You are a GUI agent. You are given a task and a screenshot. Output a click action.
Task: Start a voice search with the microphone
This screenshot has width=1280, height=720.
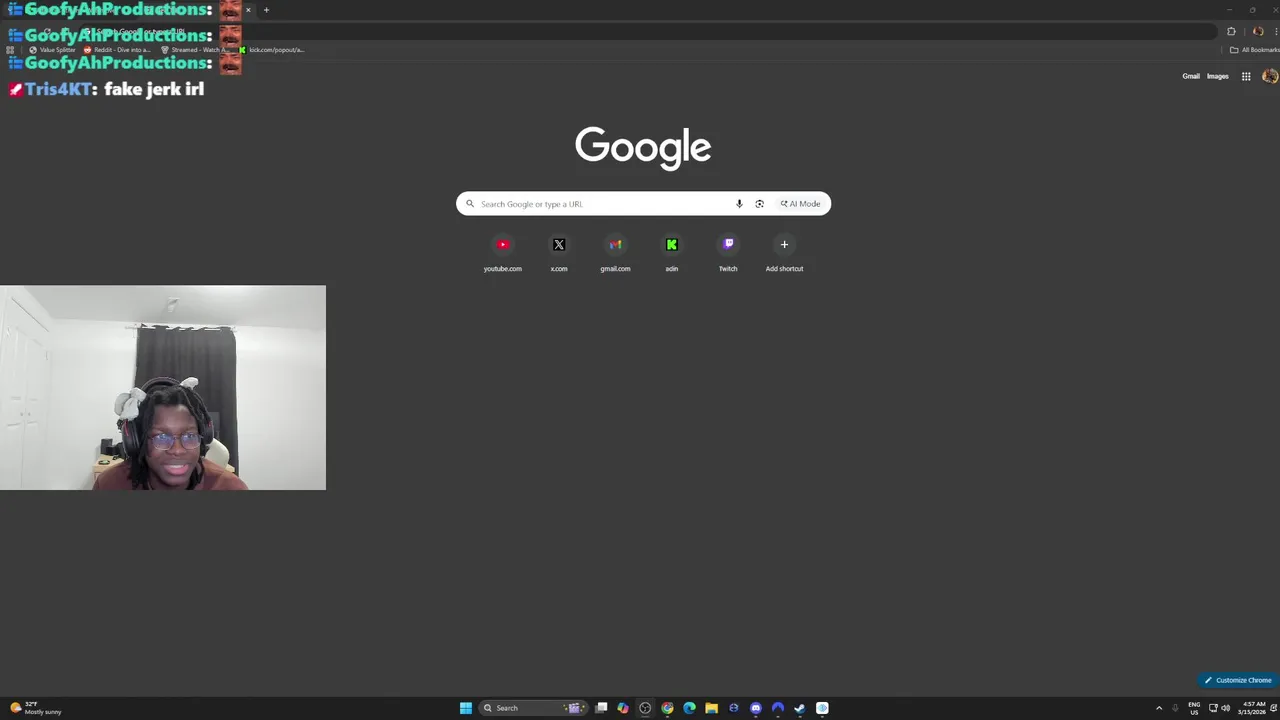[739, 204]
